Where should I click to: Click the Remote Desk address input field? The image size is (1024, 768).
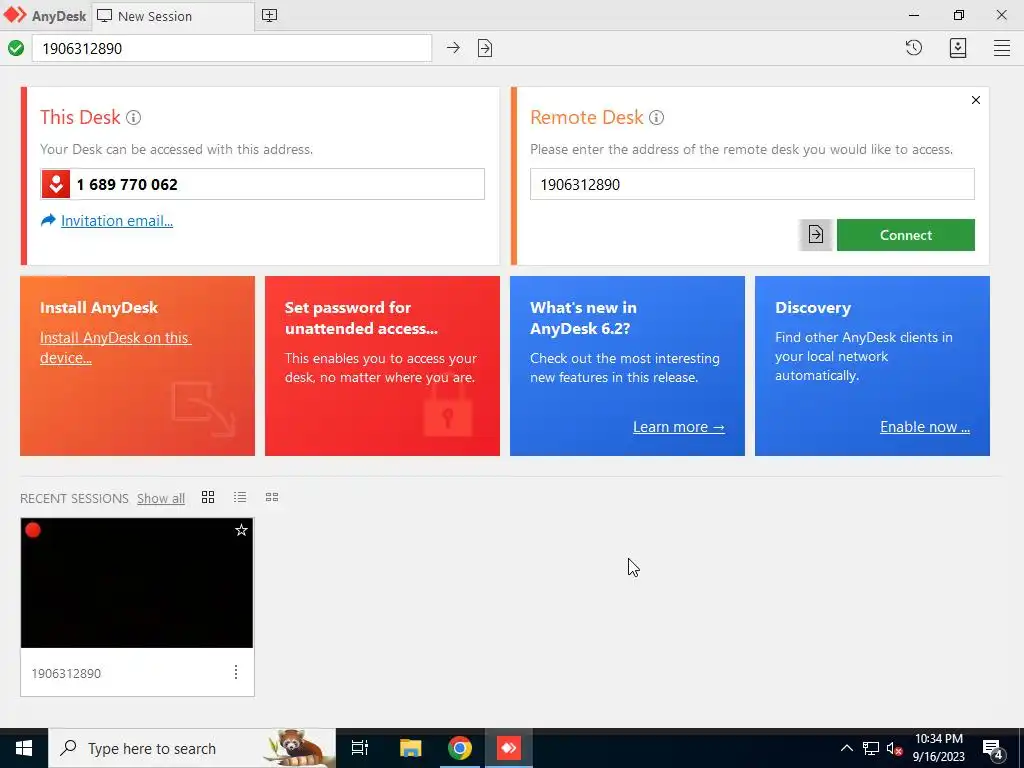click(752, 184)
